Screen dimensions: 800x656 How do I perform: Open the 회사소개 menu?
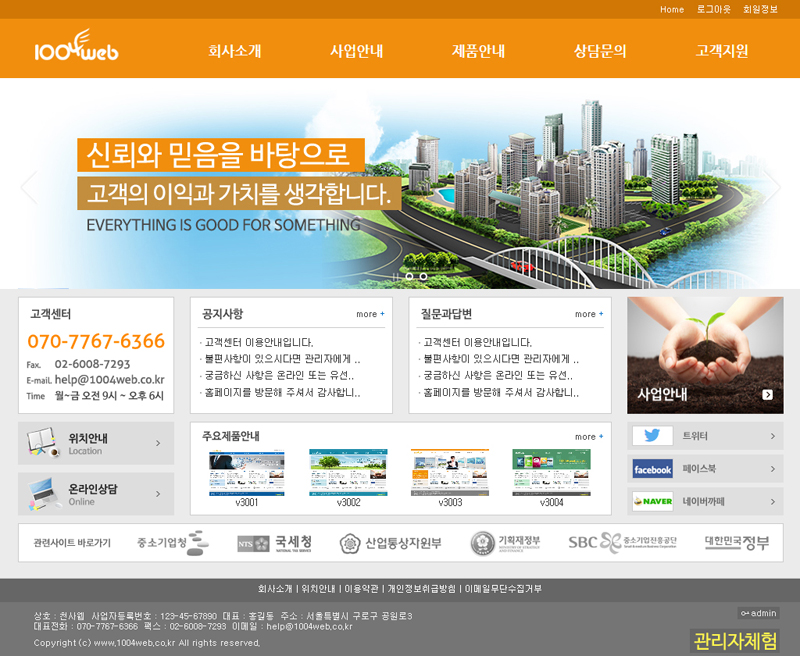235,51
